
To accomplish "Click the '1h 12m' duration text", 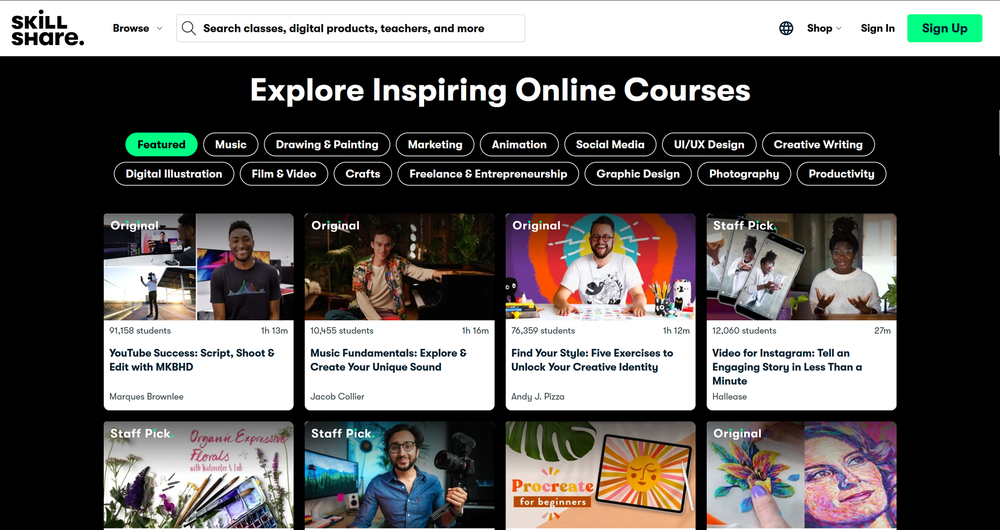I will pyautogui.click(x=676, y=330).
